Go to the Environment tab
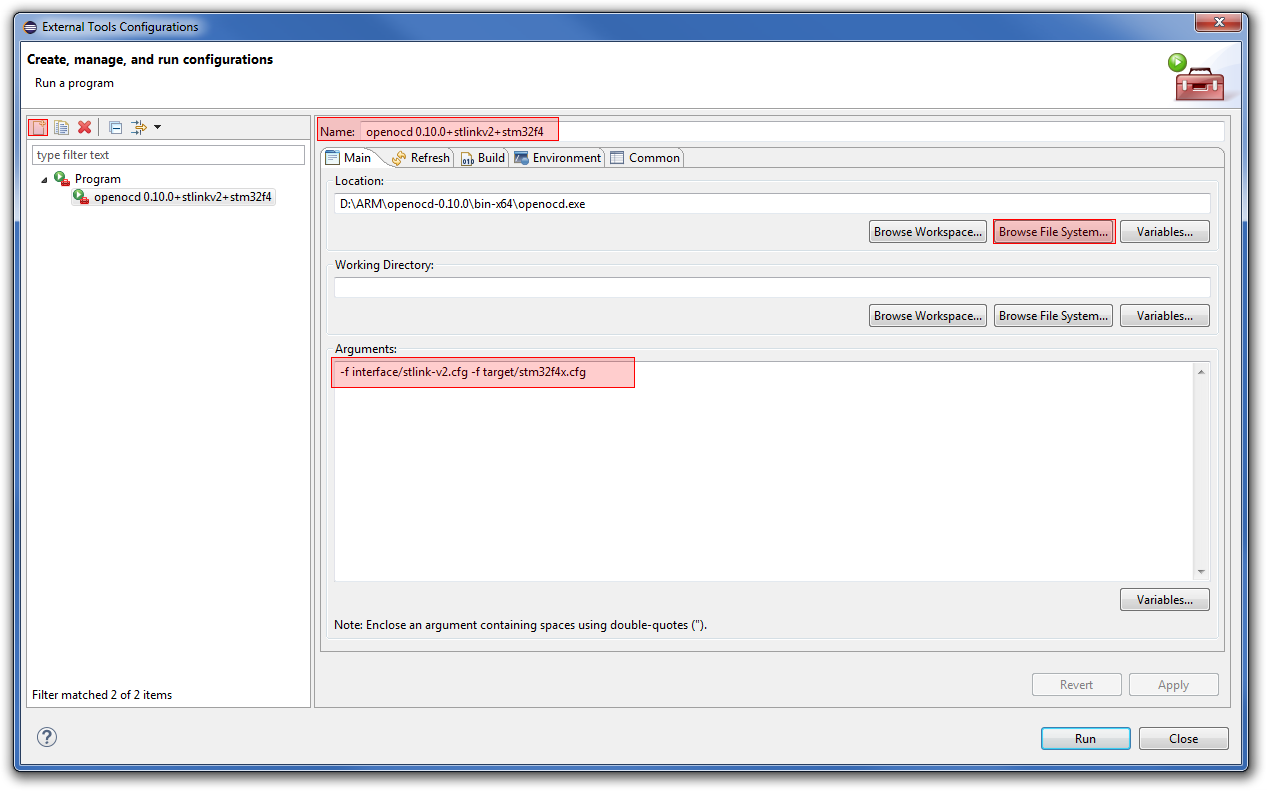This screenshot has height=791, width=1267. coord(558,158)
